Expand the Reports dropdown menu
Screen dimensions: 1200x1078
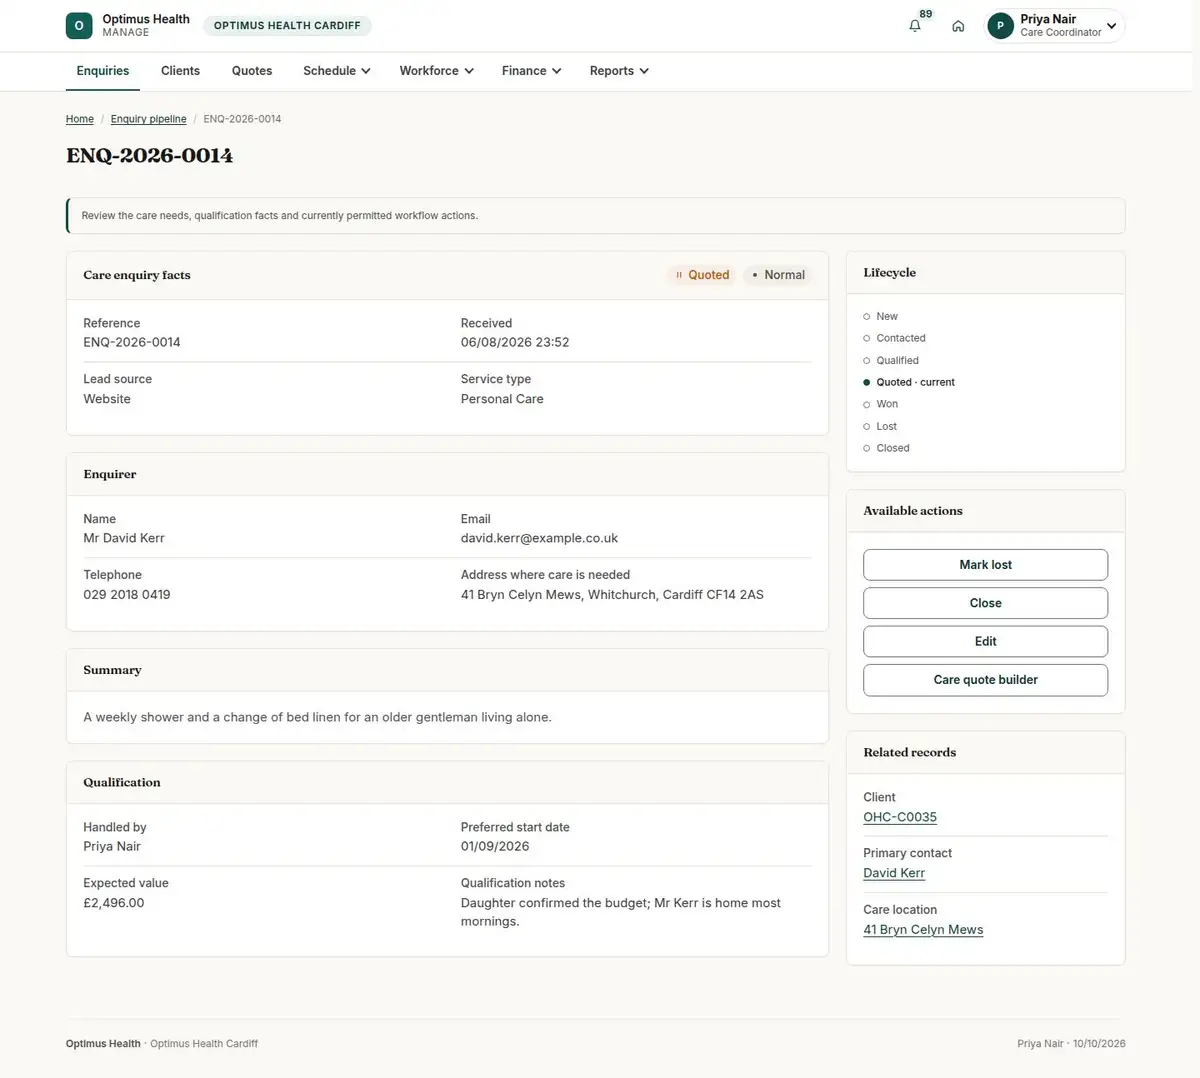(x=620, y=71)
